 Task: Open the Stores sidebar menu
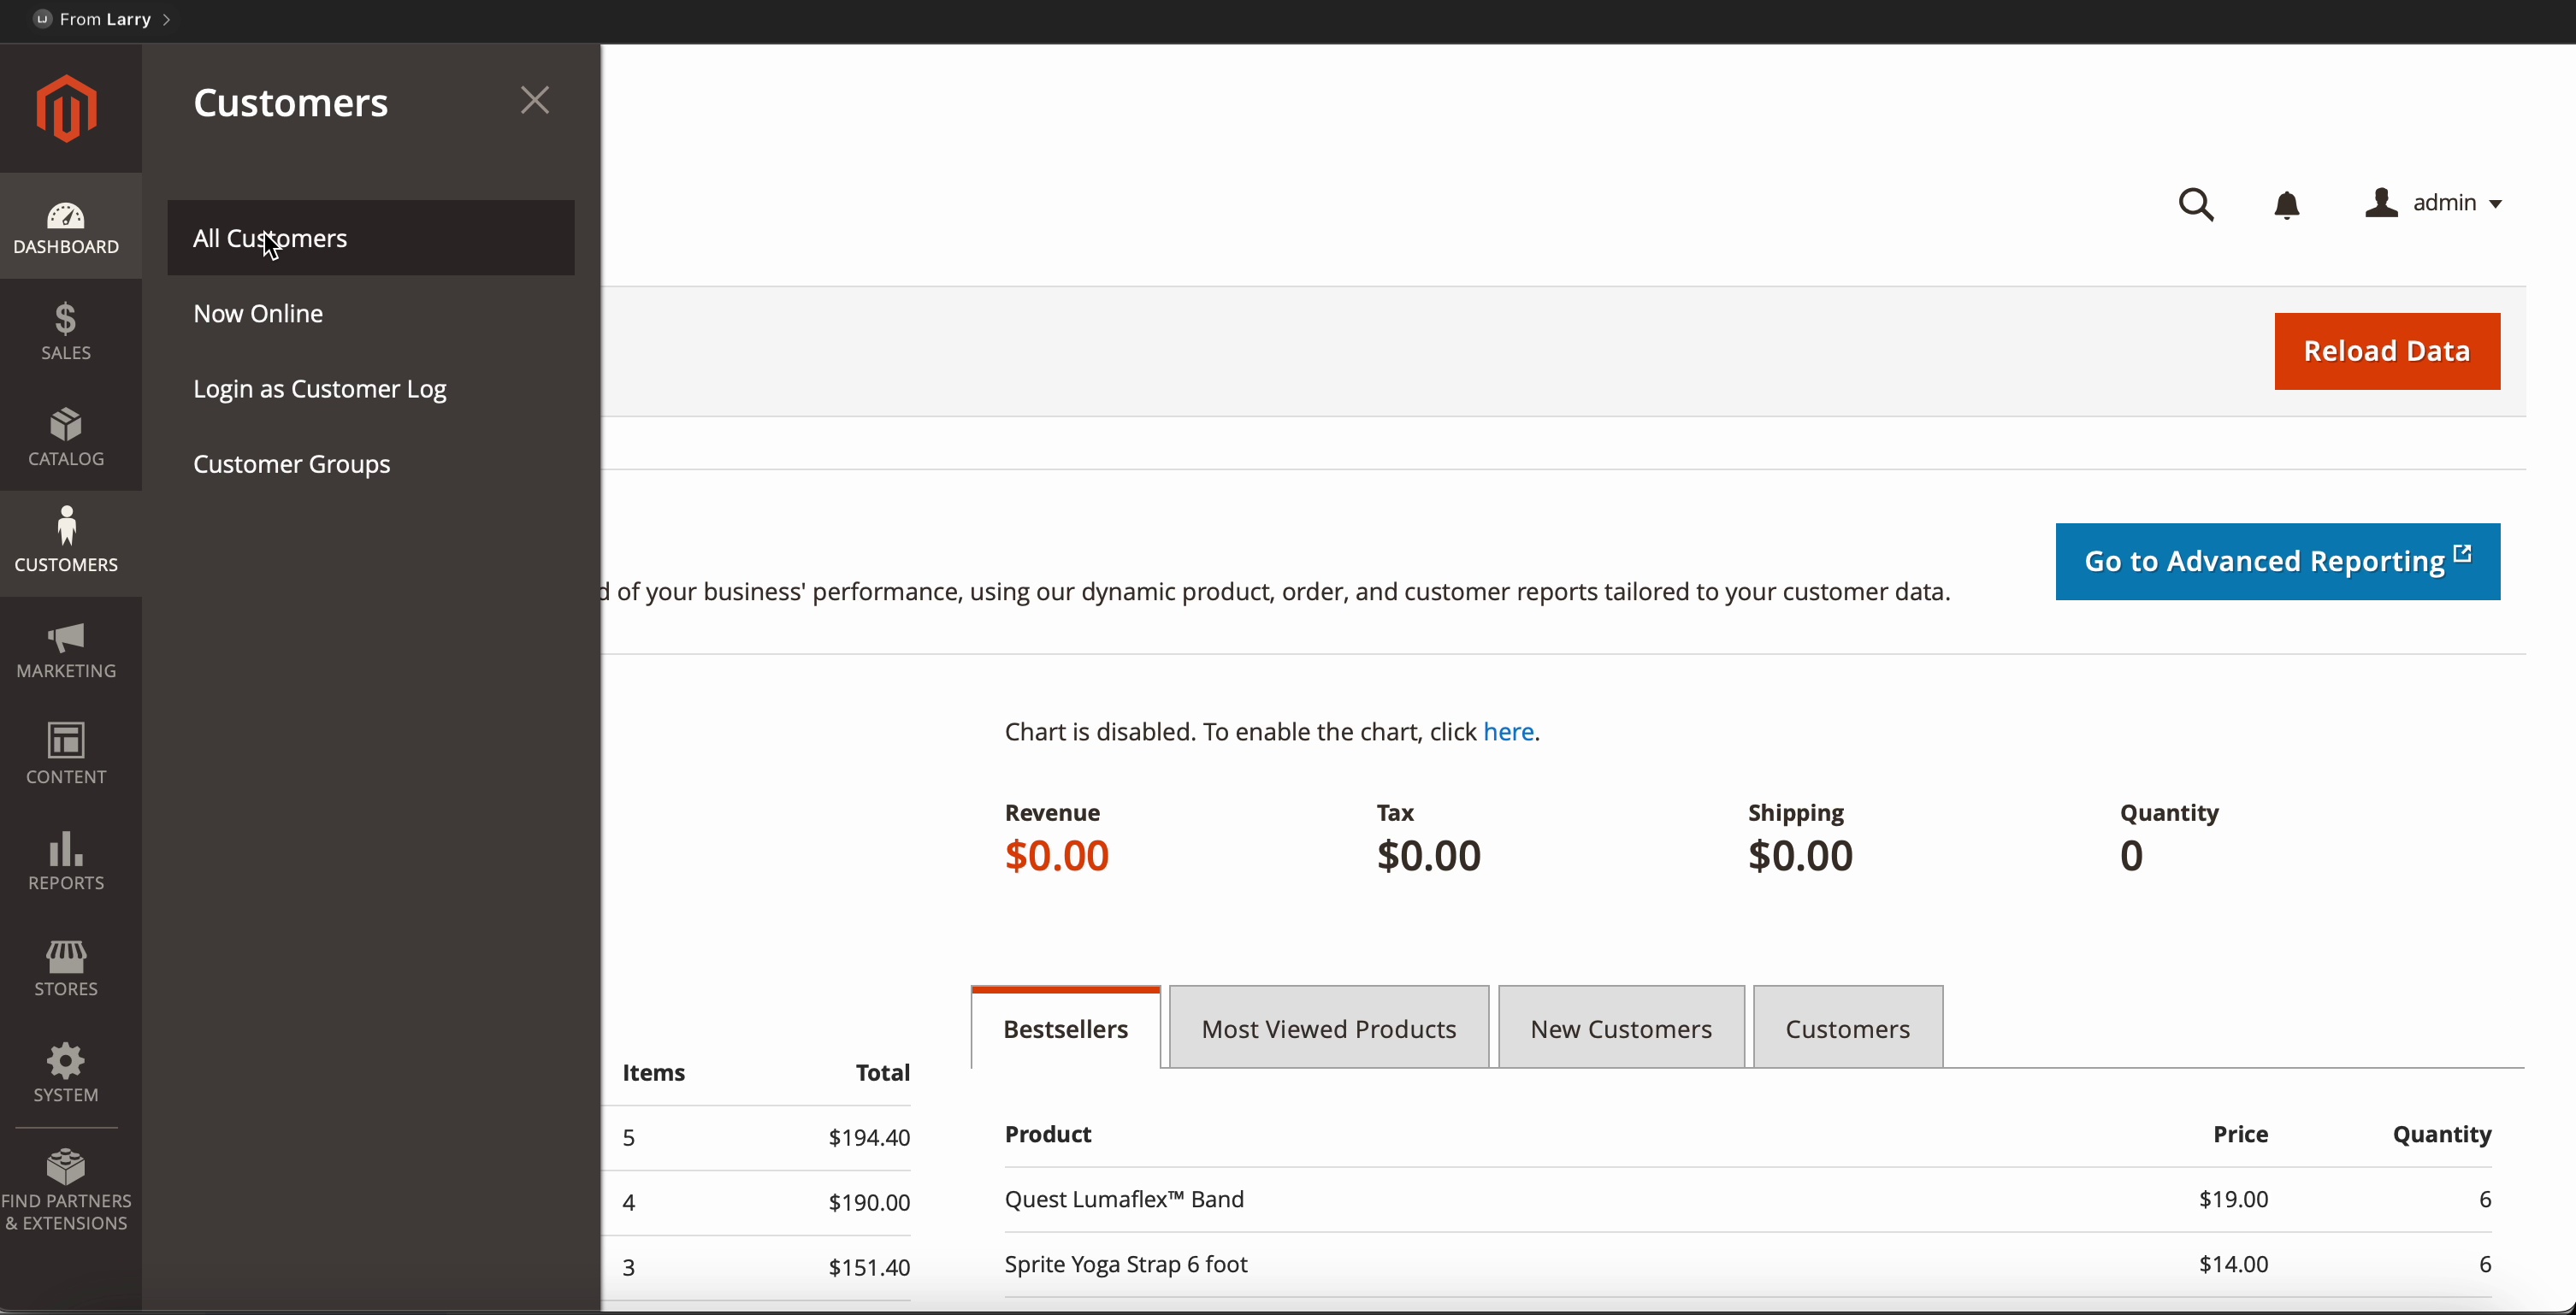click(66, 967)
